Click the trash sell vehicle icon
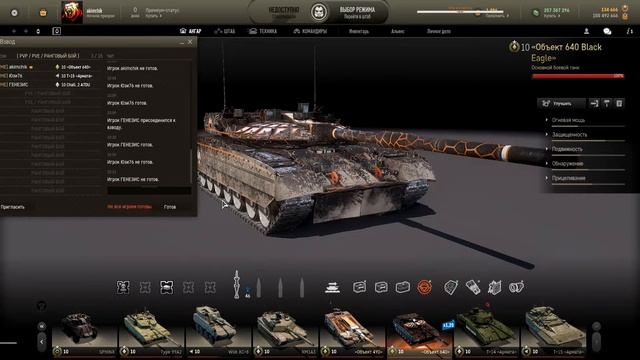 click(x=619, y=104)
